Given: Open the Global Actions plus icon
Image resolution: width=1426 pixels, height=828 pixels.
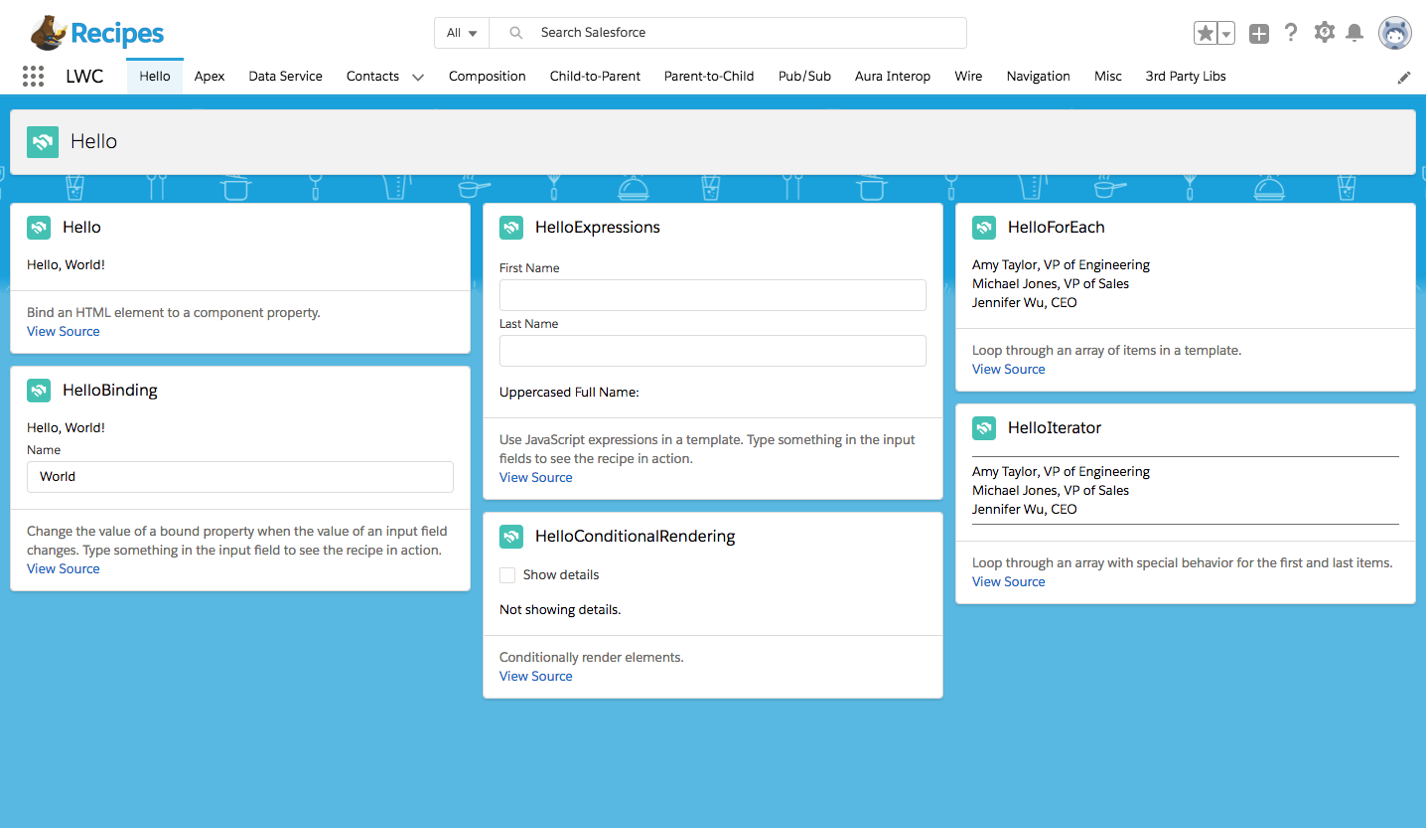Looking at the screenshot, I should coord(1259,33).
